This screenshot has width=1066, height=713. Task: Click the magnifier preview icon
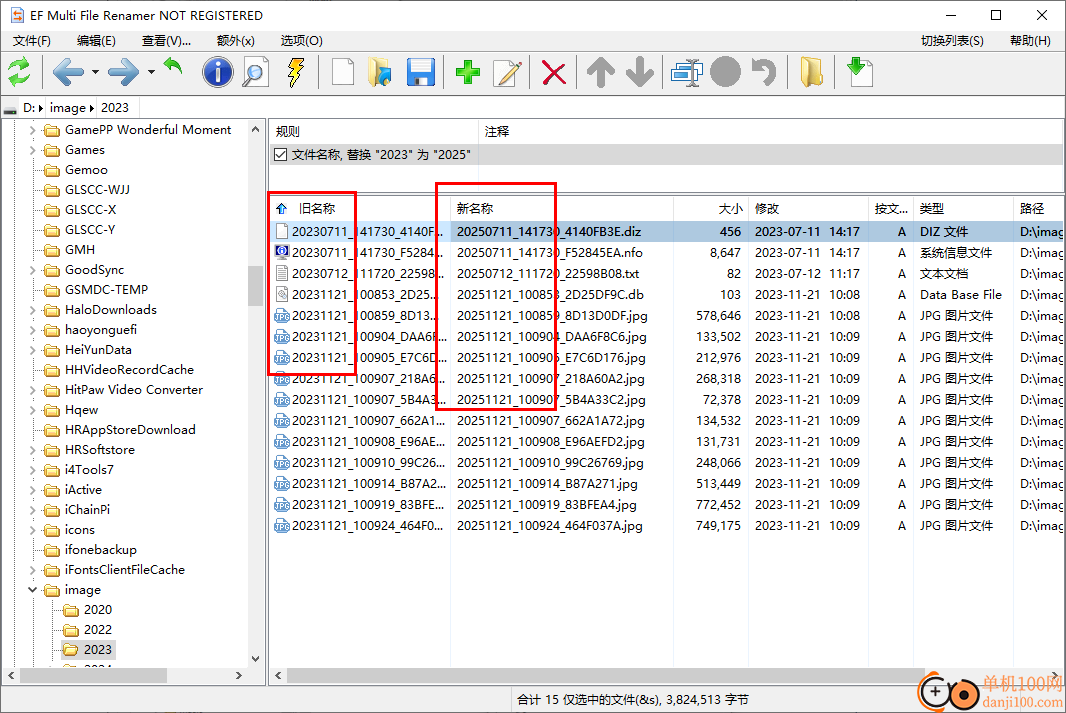click(256, 72)
